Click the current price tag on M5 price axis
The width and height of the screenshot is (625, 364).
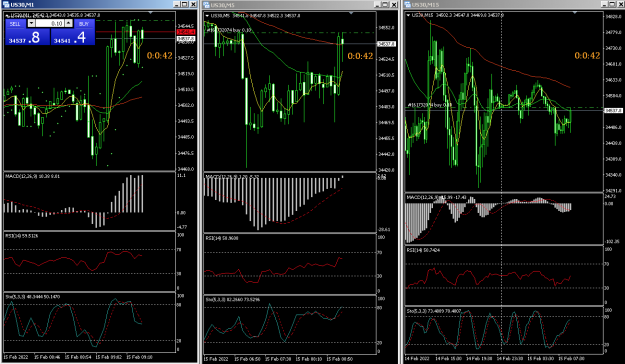386,44
